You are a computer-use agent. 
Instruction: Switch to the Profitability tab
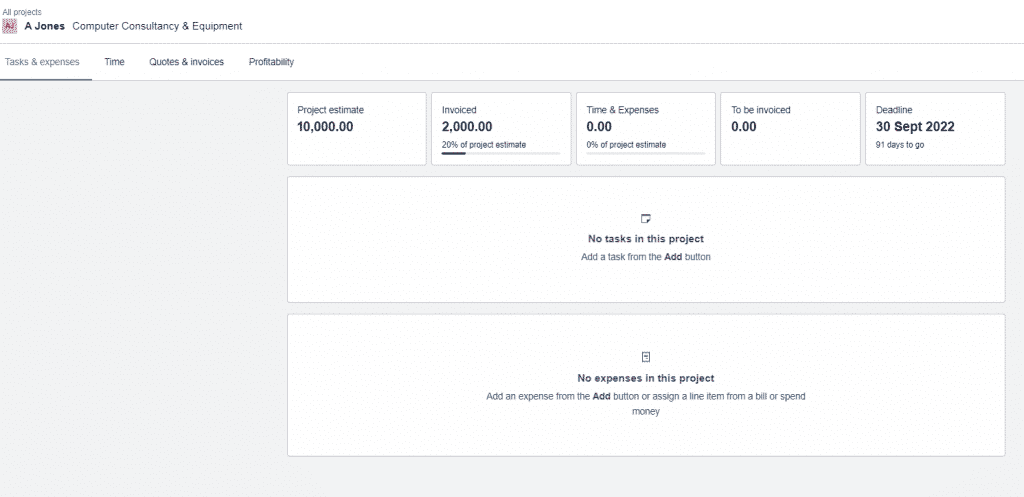pos(272,62)
